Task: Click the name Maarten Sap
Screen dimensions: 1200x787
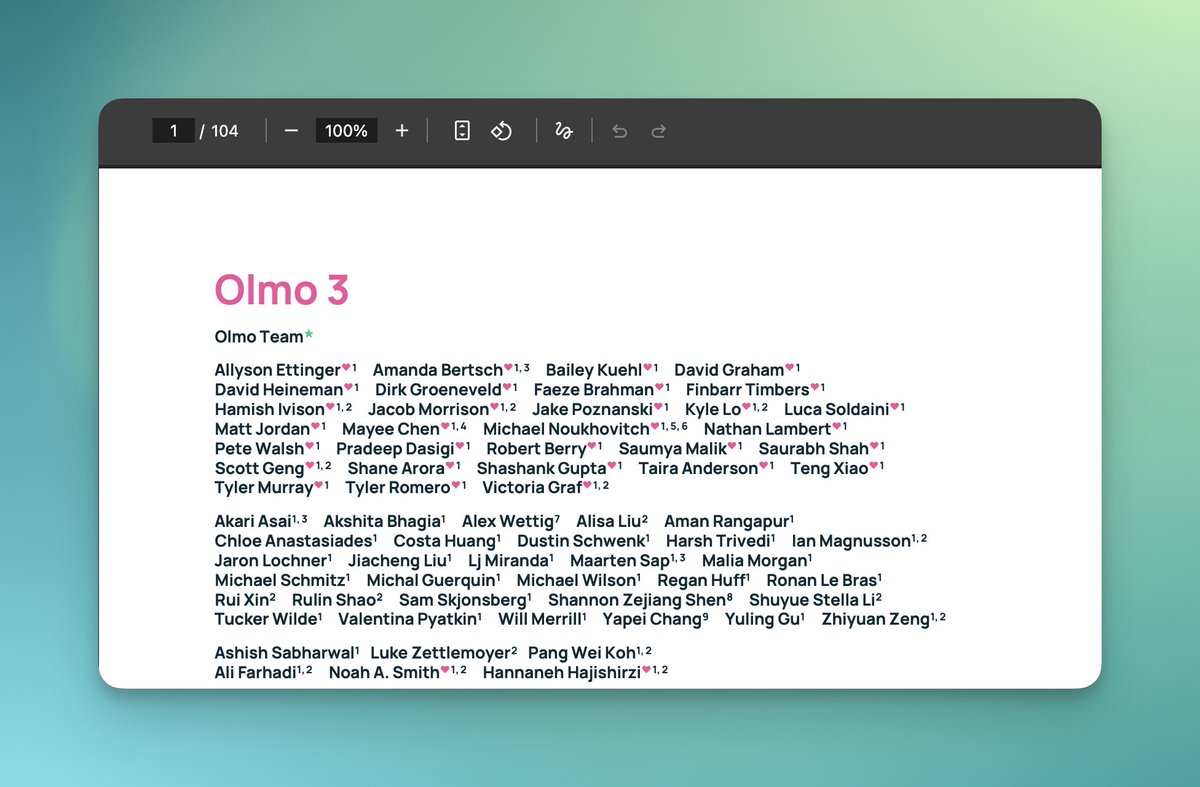Action: tap(620, 560)
